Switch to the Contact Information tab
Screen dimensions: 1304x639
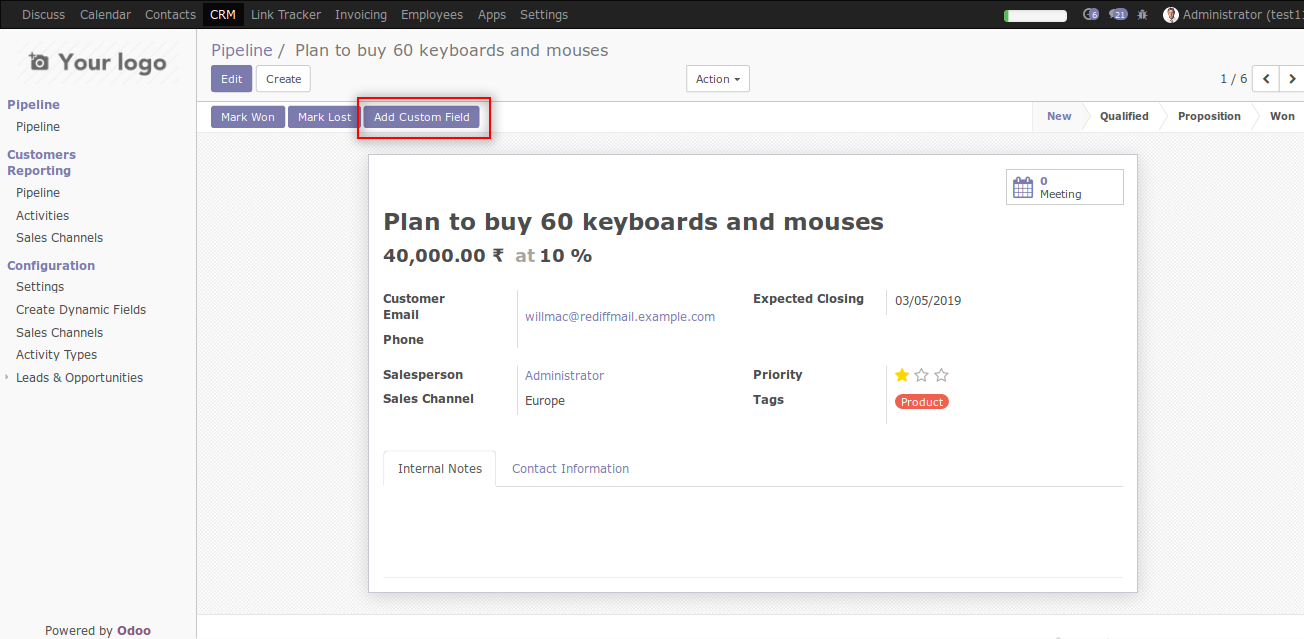coord(571,468)
